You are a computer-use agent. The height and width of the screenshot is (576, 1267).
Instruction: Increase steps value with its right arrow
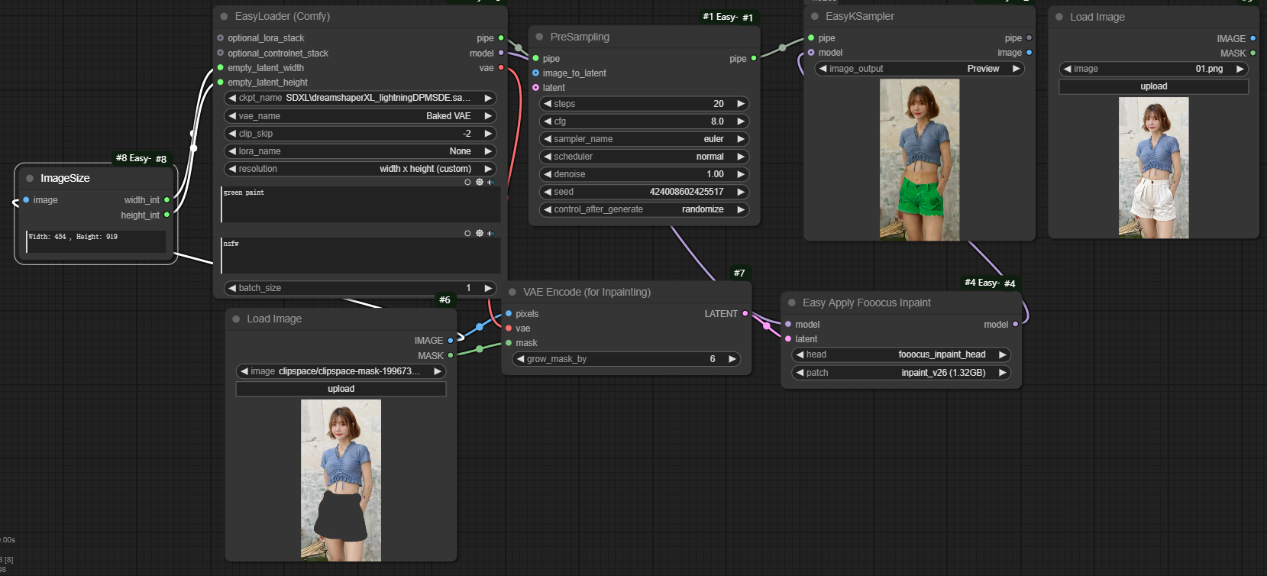click(x=741, y=104)
